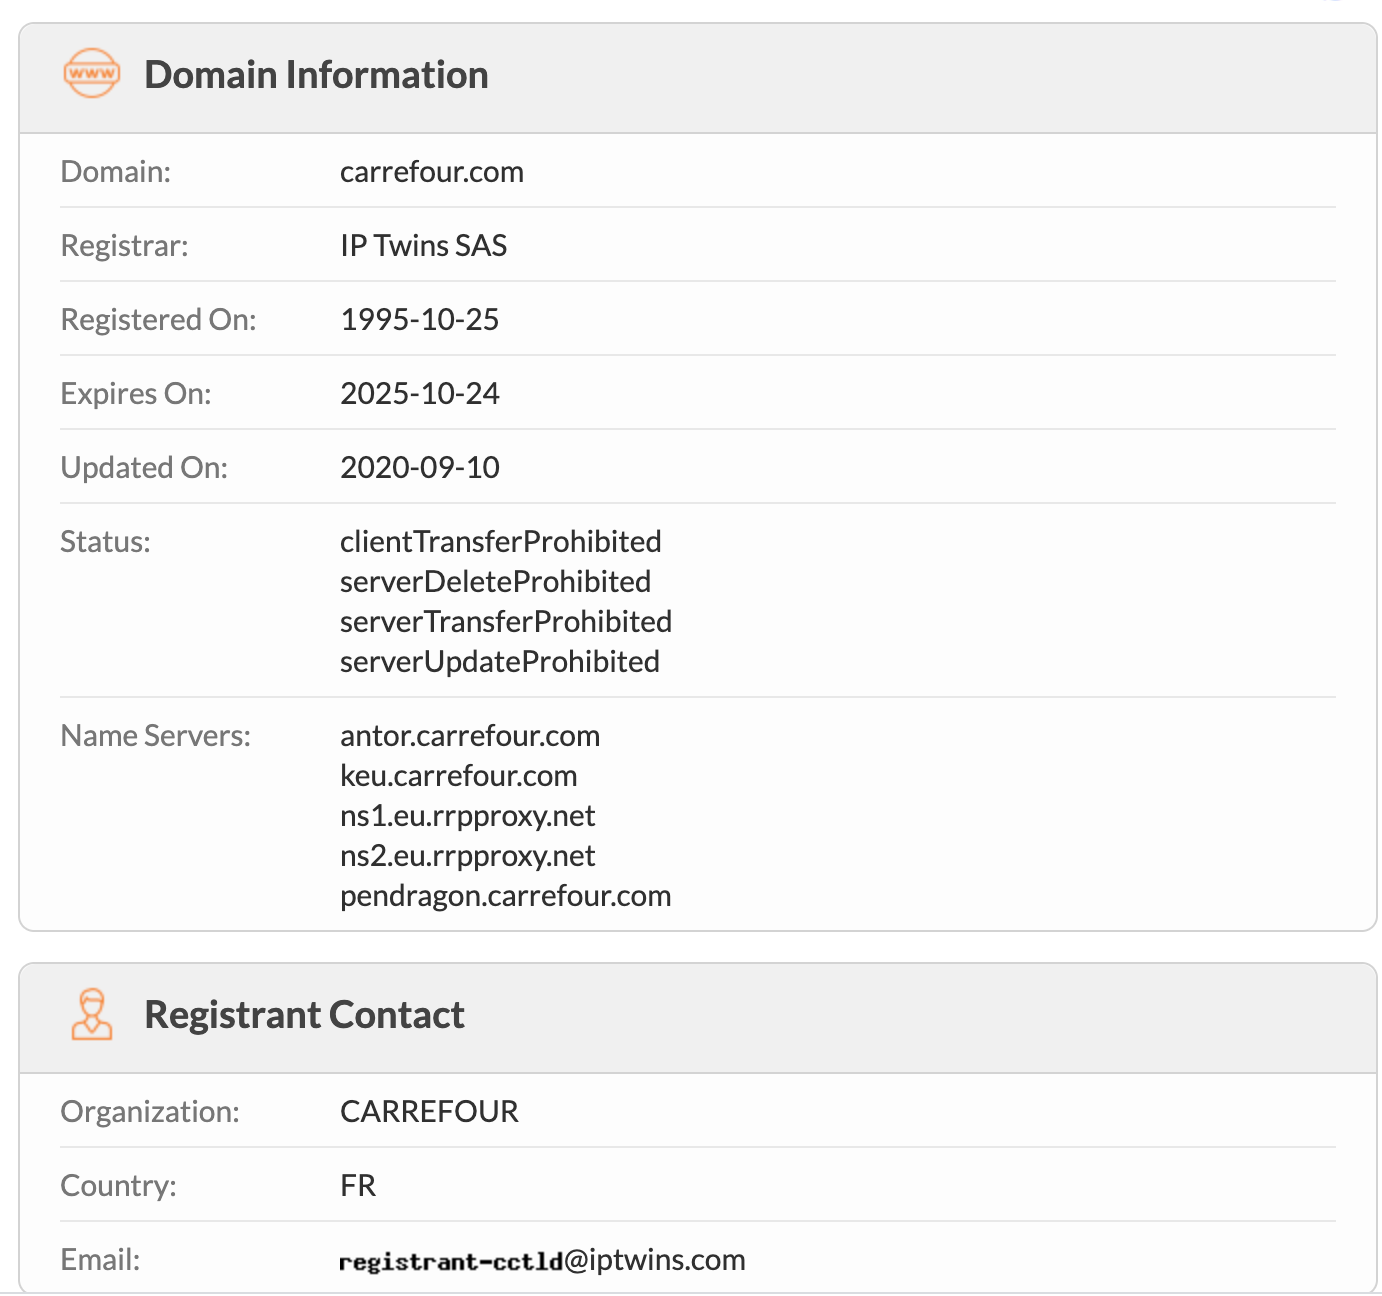
Task: Click the person icon beside Registrant Contact
Action: click(92, 1014)
